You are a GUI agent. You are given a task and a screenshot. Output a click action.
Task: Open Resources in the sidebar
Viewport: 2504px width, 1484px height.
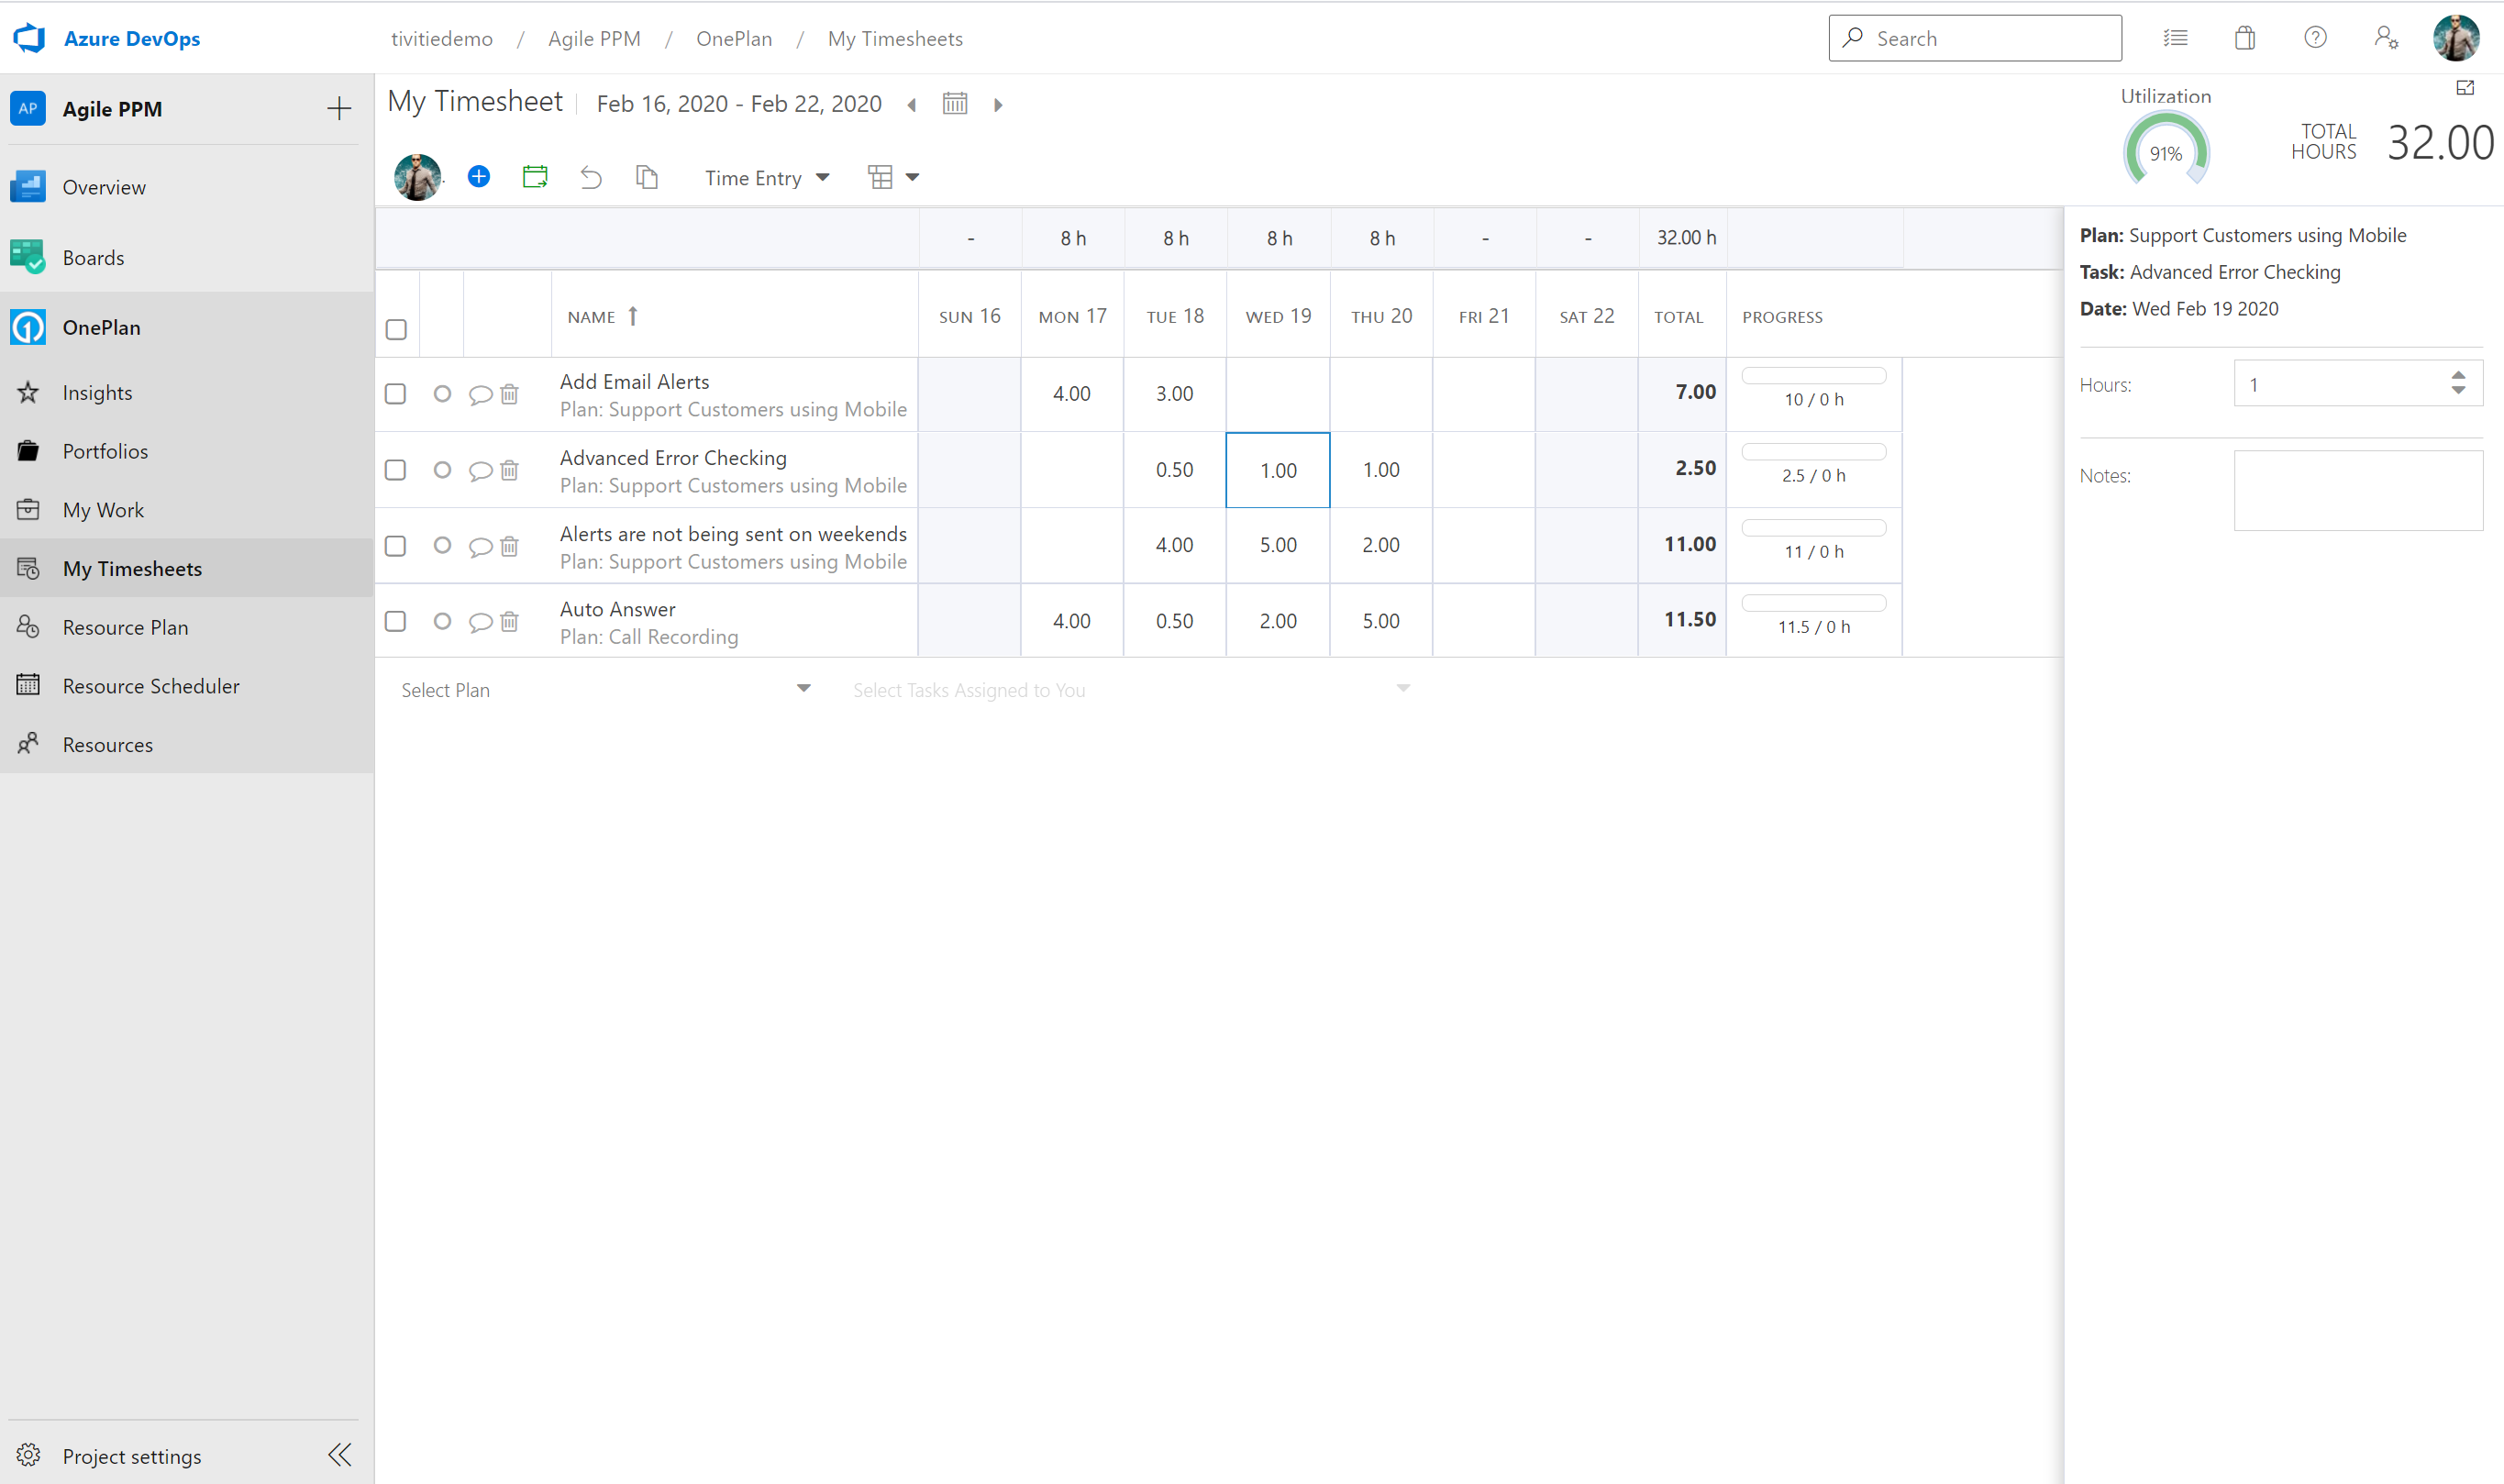[187, 745]
